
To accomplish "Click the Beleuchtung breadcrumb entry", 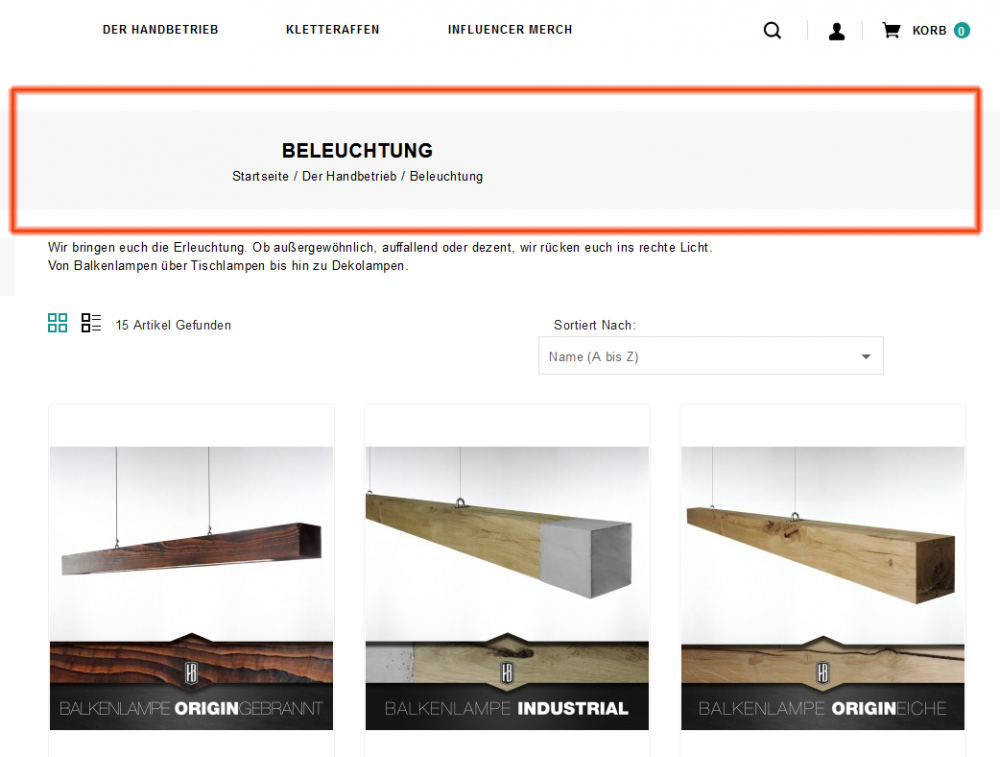I will (x=446, y=177).
